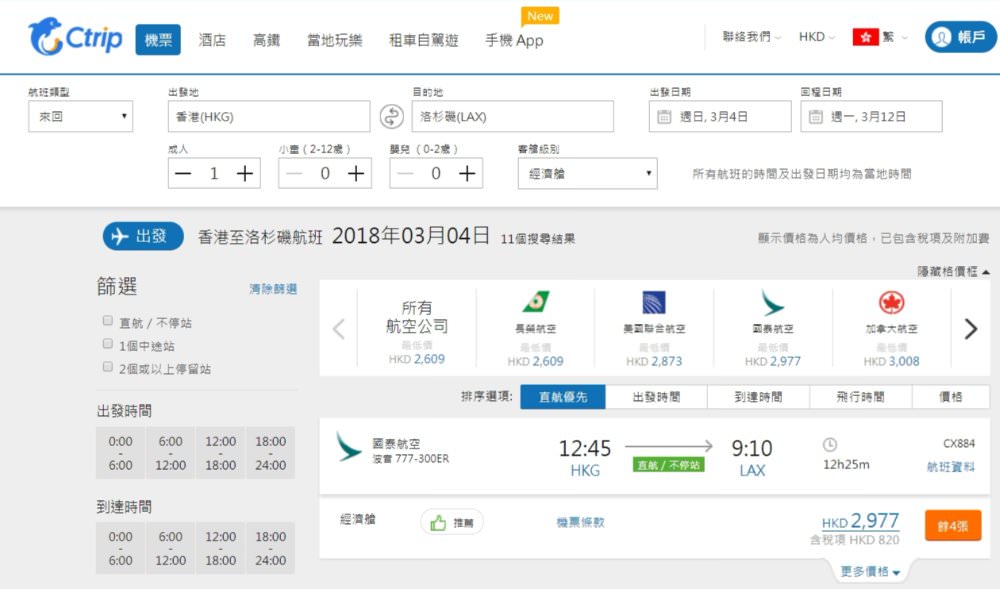Increase adult passenger count with plus

[x=245, y=173]
